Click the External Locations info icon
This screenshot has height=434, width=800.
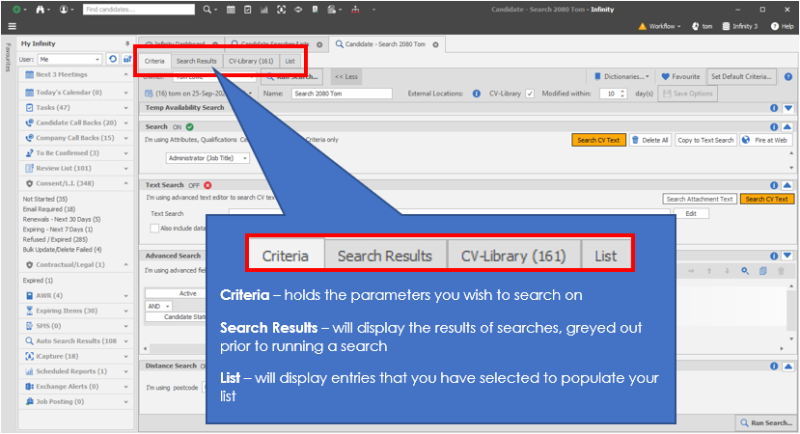tap(475, 93)
